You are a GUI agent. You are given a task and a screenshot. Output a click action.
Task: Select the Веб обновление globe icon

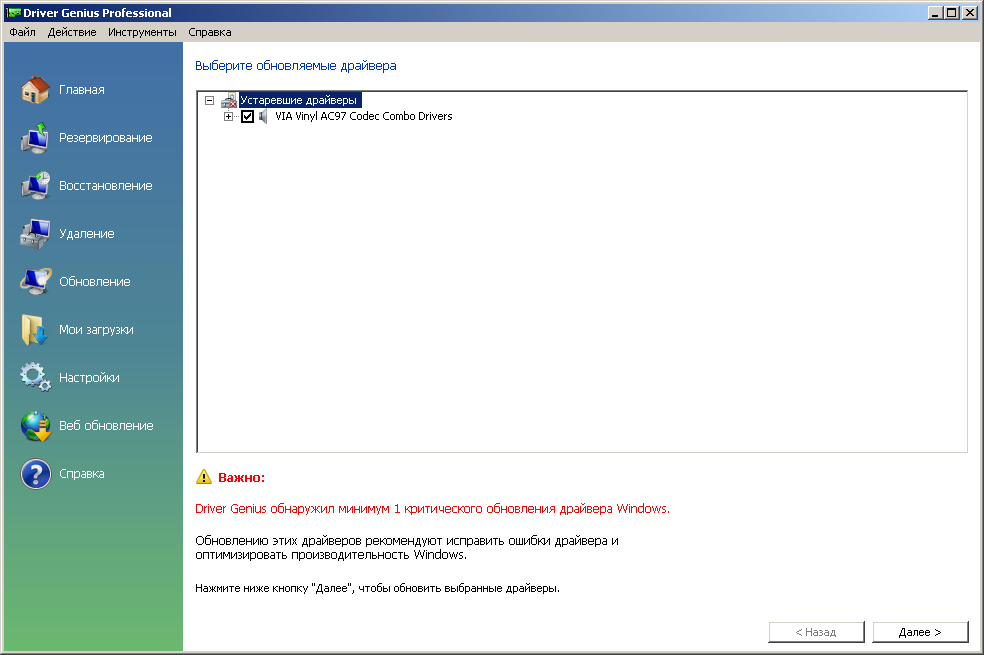[x=35, y=426]
